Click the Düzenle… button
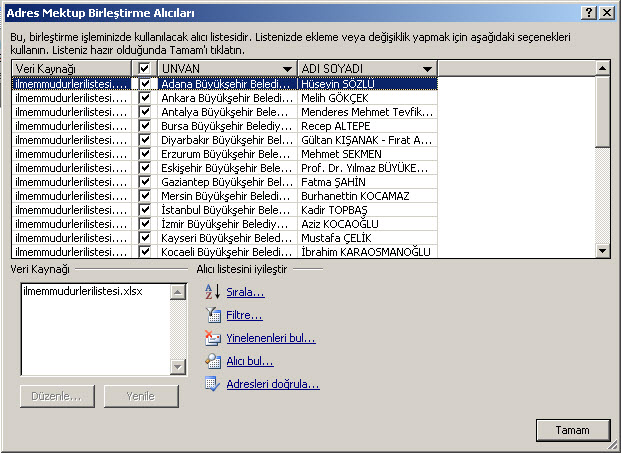 pyautogui.click(x=57, y=396)
